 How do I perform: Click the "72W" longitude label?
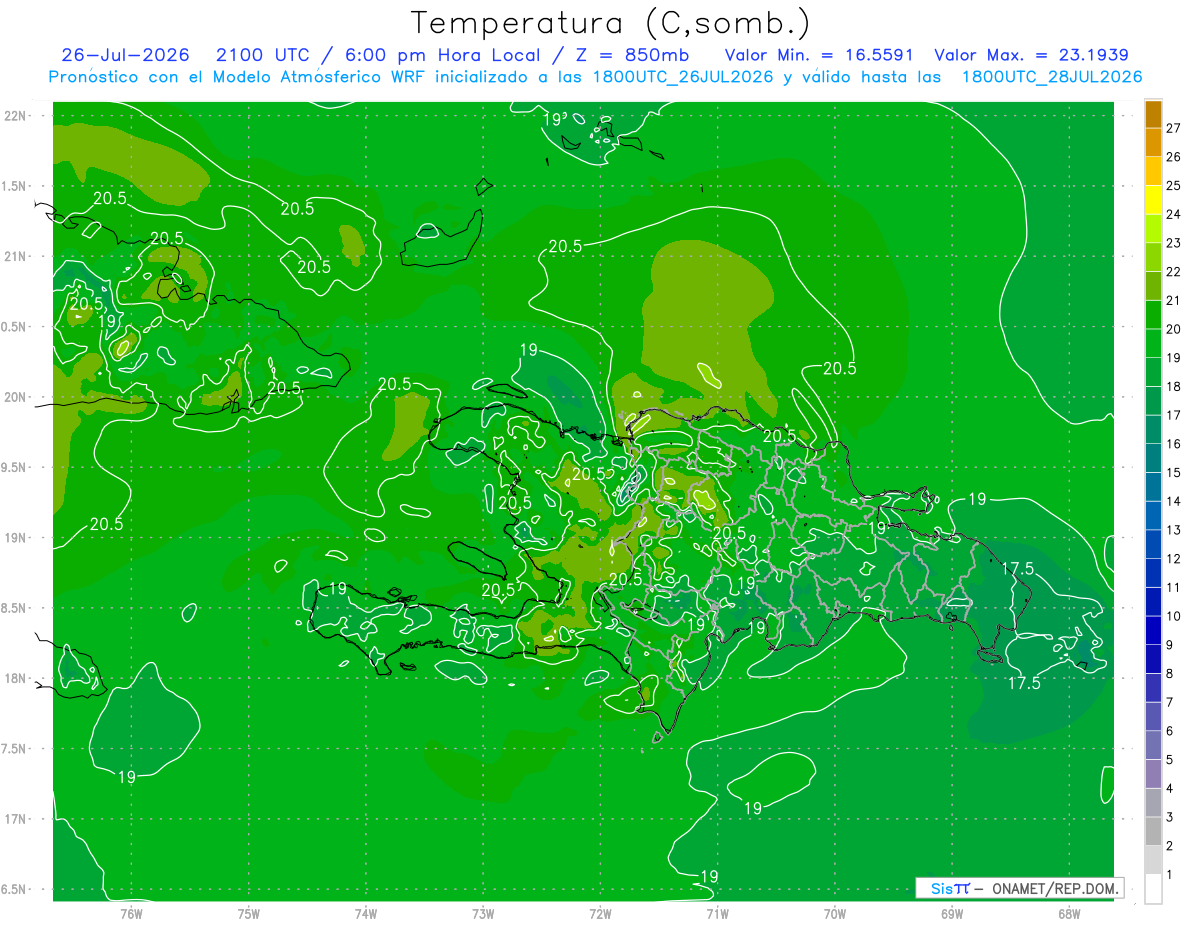(x=600, y=913)
